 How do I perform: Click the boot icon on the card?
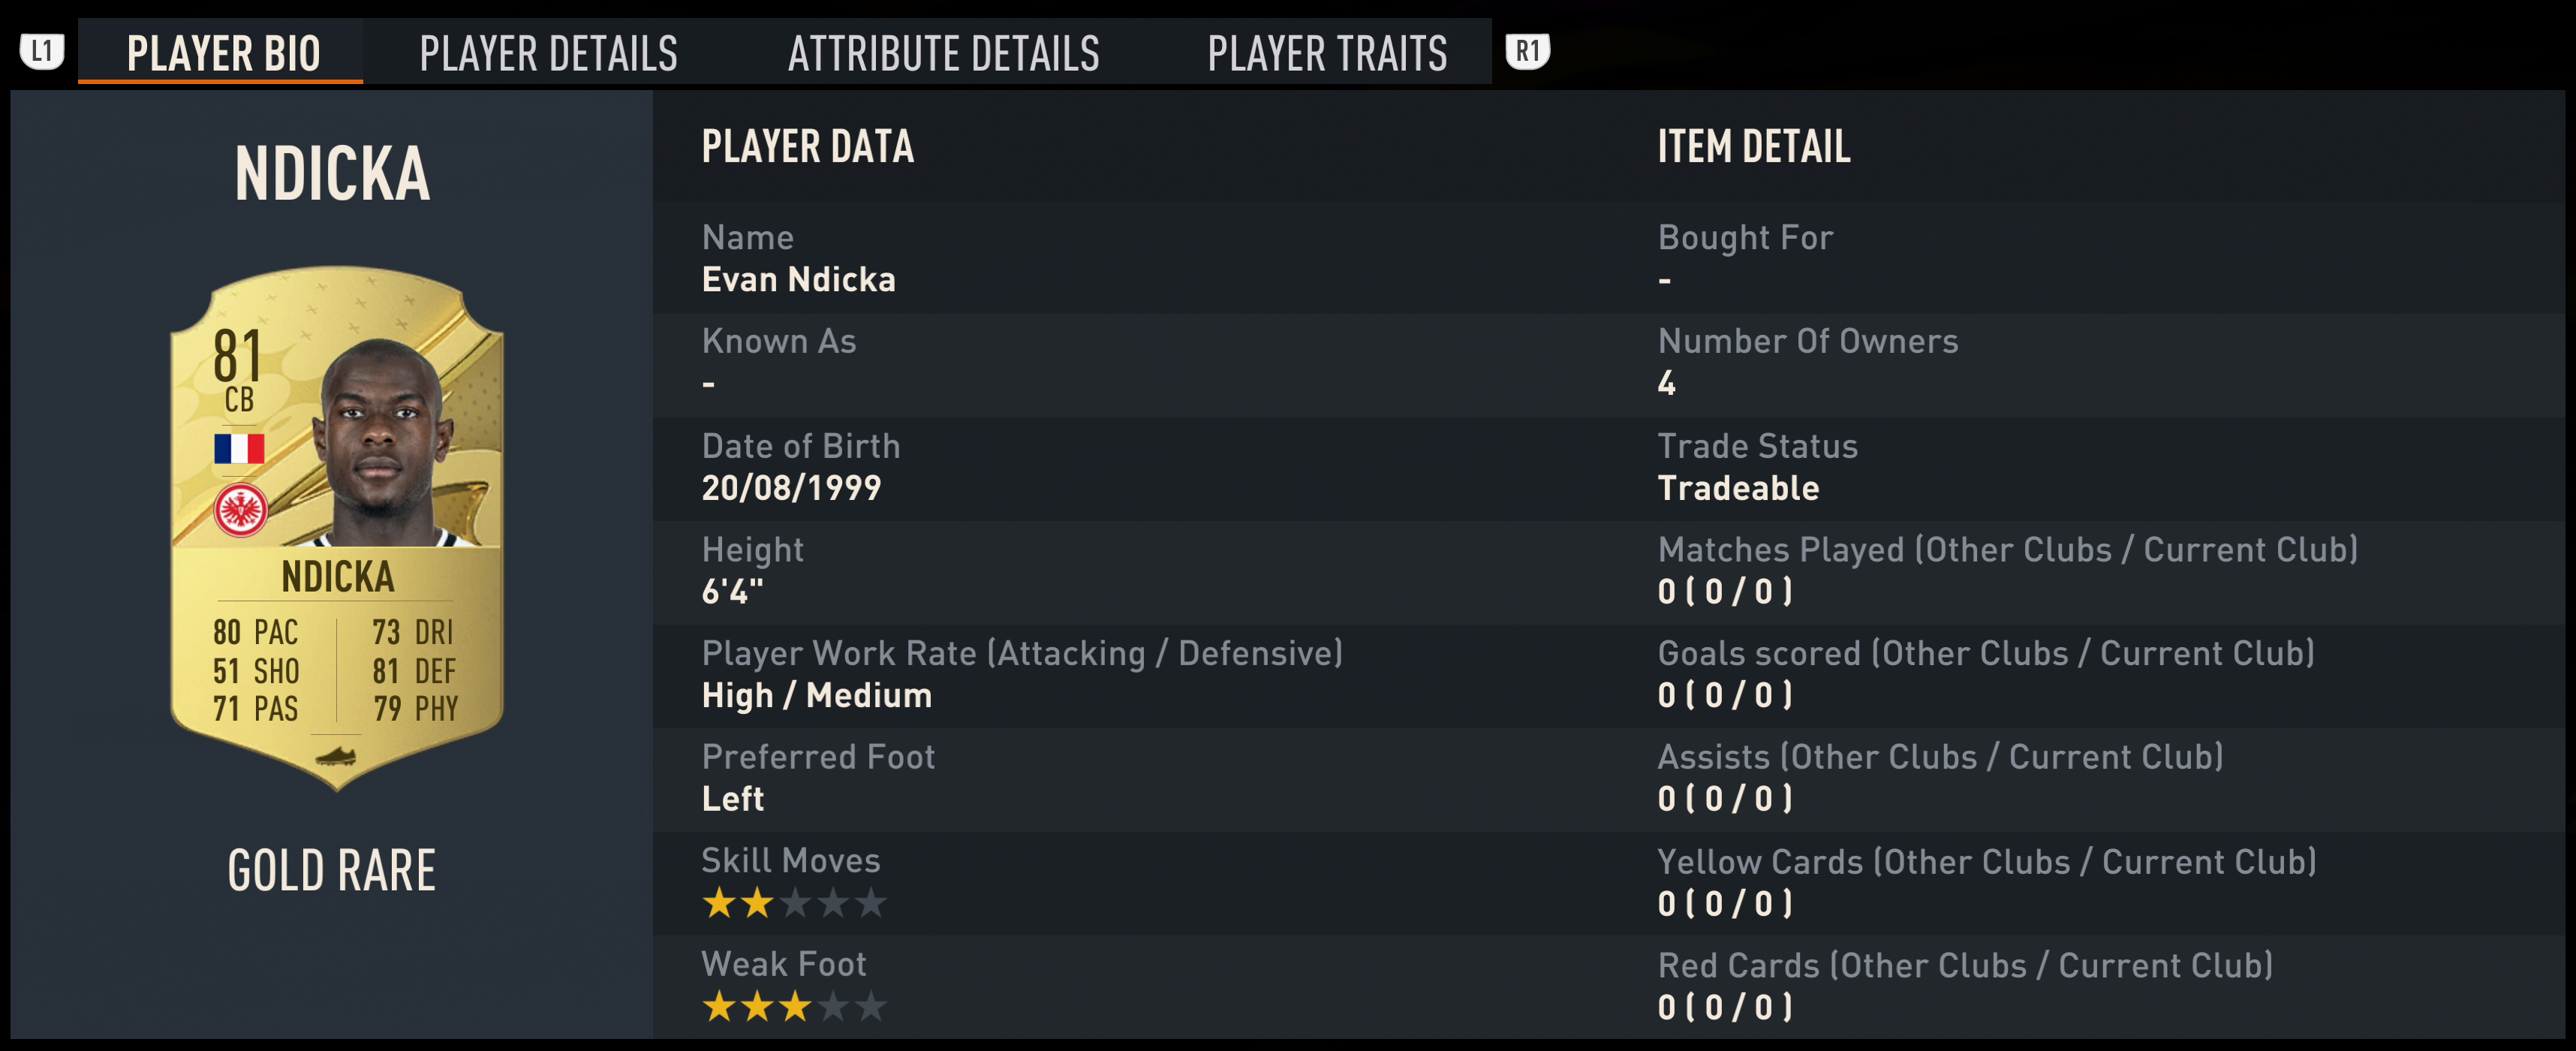(336, 757)
